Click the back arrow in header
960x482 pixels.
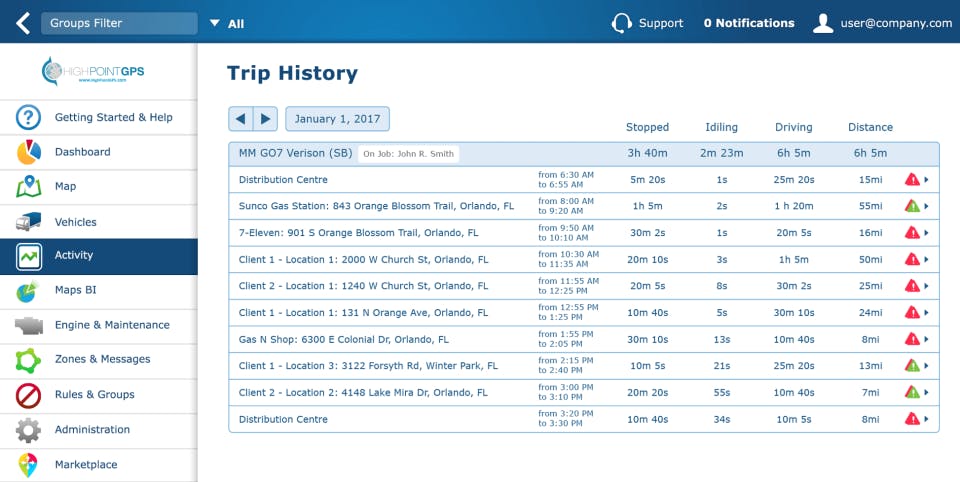(x=23, y=23)
